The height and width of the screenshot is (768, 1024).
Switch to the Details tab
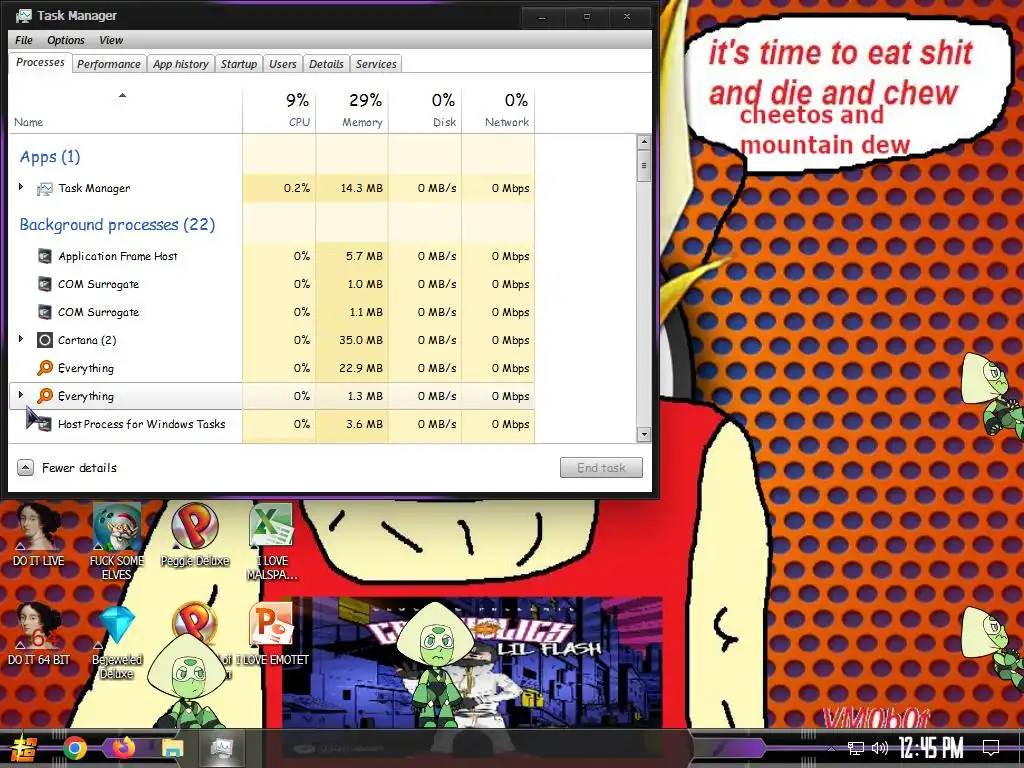326,64
